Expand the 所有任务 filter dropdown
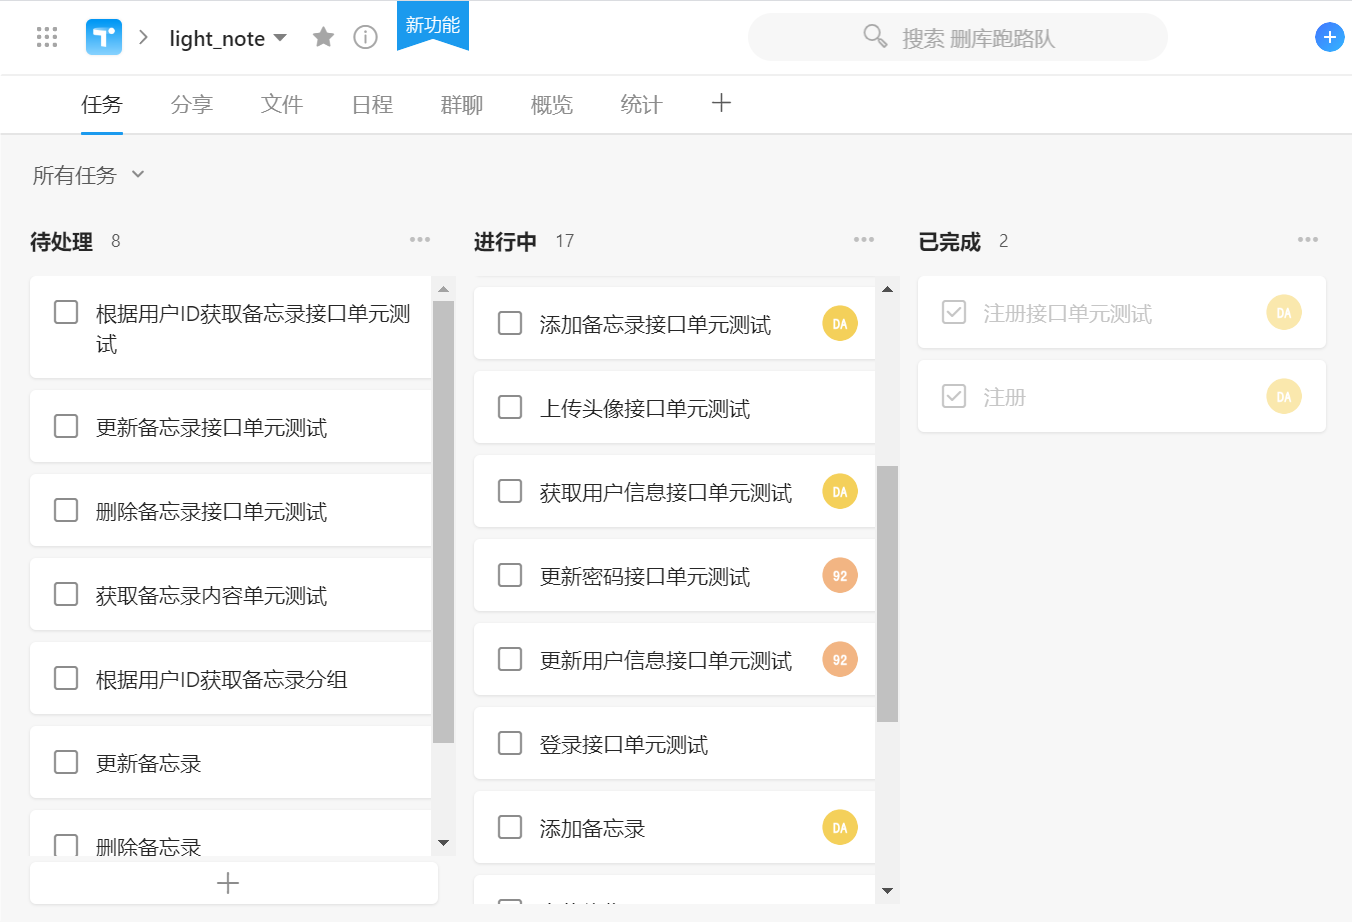This screenshot has width=1352, height=922. pyautogui.click(x=89, y=175)
